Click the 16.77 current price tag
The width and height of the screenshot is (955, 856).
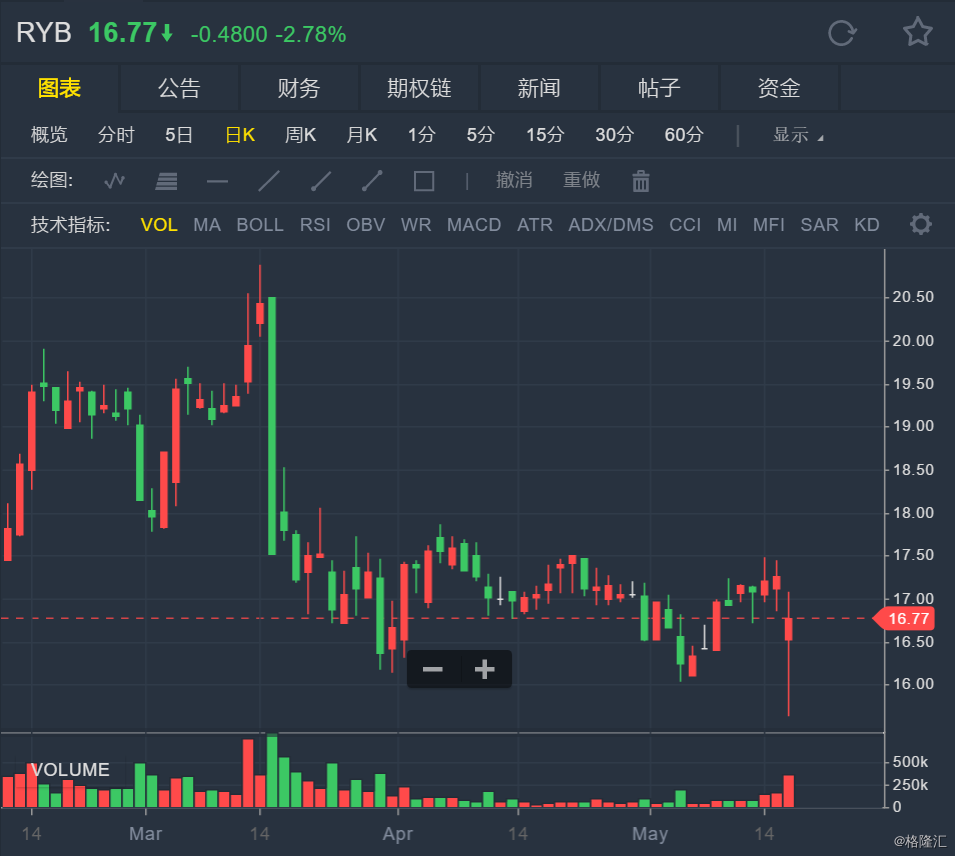904,618
